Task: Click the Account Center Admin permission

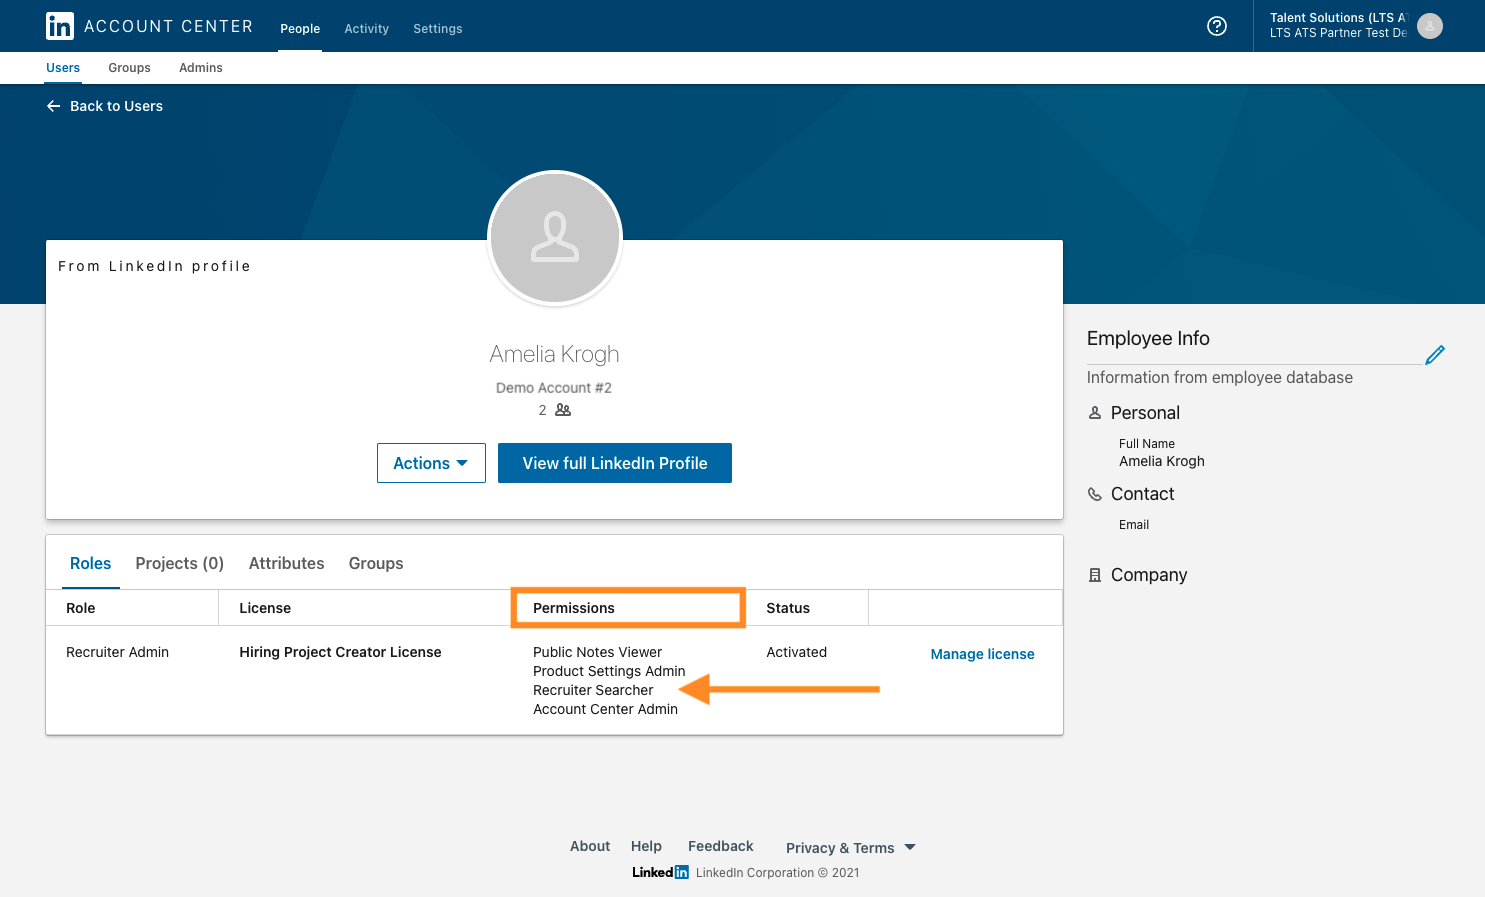Action: pos(605,709)
